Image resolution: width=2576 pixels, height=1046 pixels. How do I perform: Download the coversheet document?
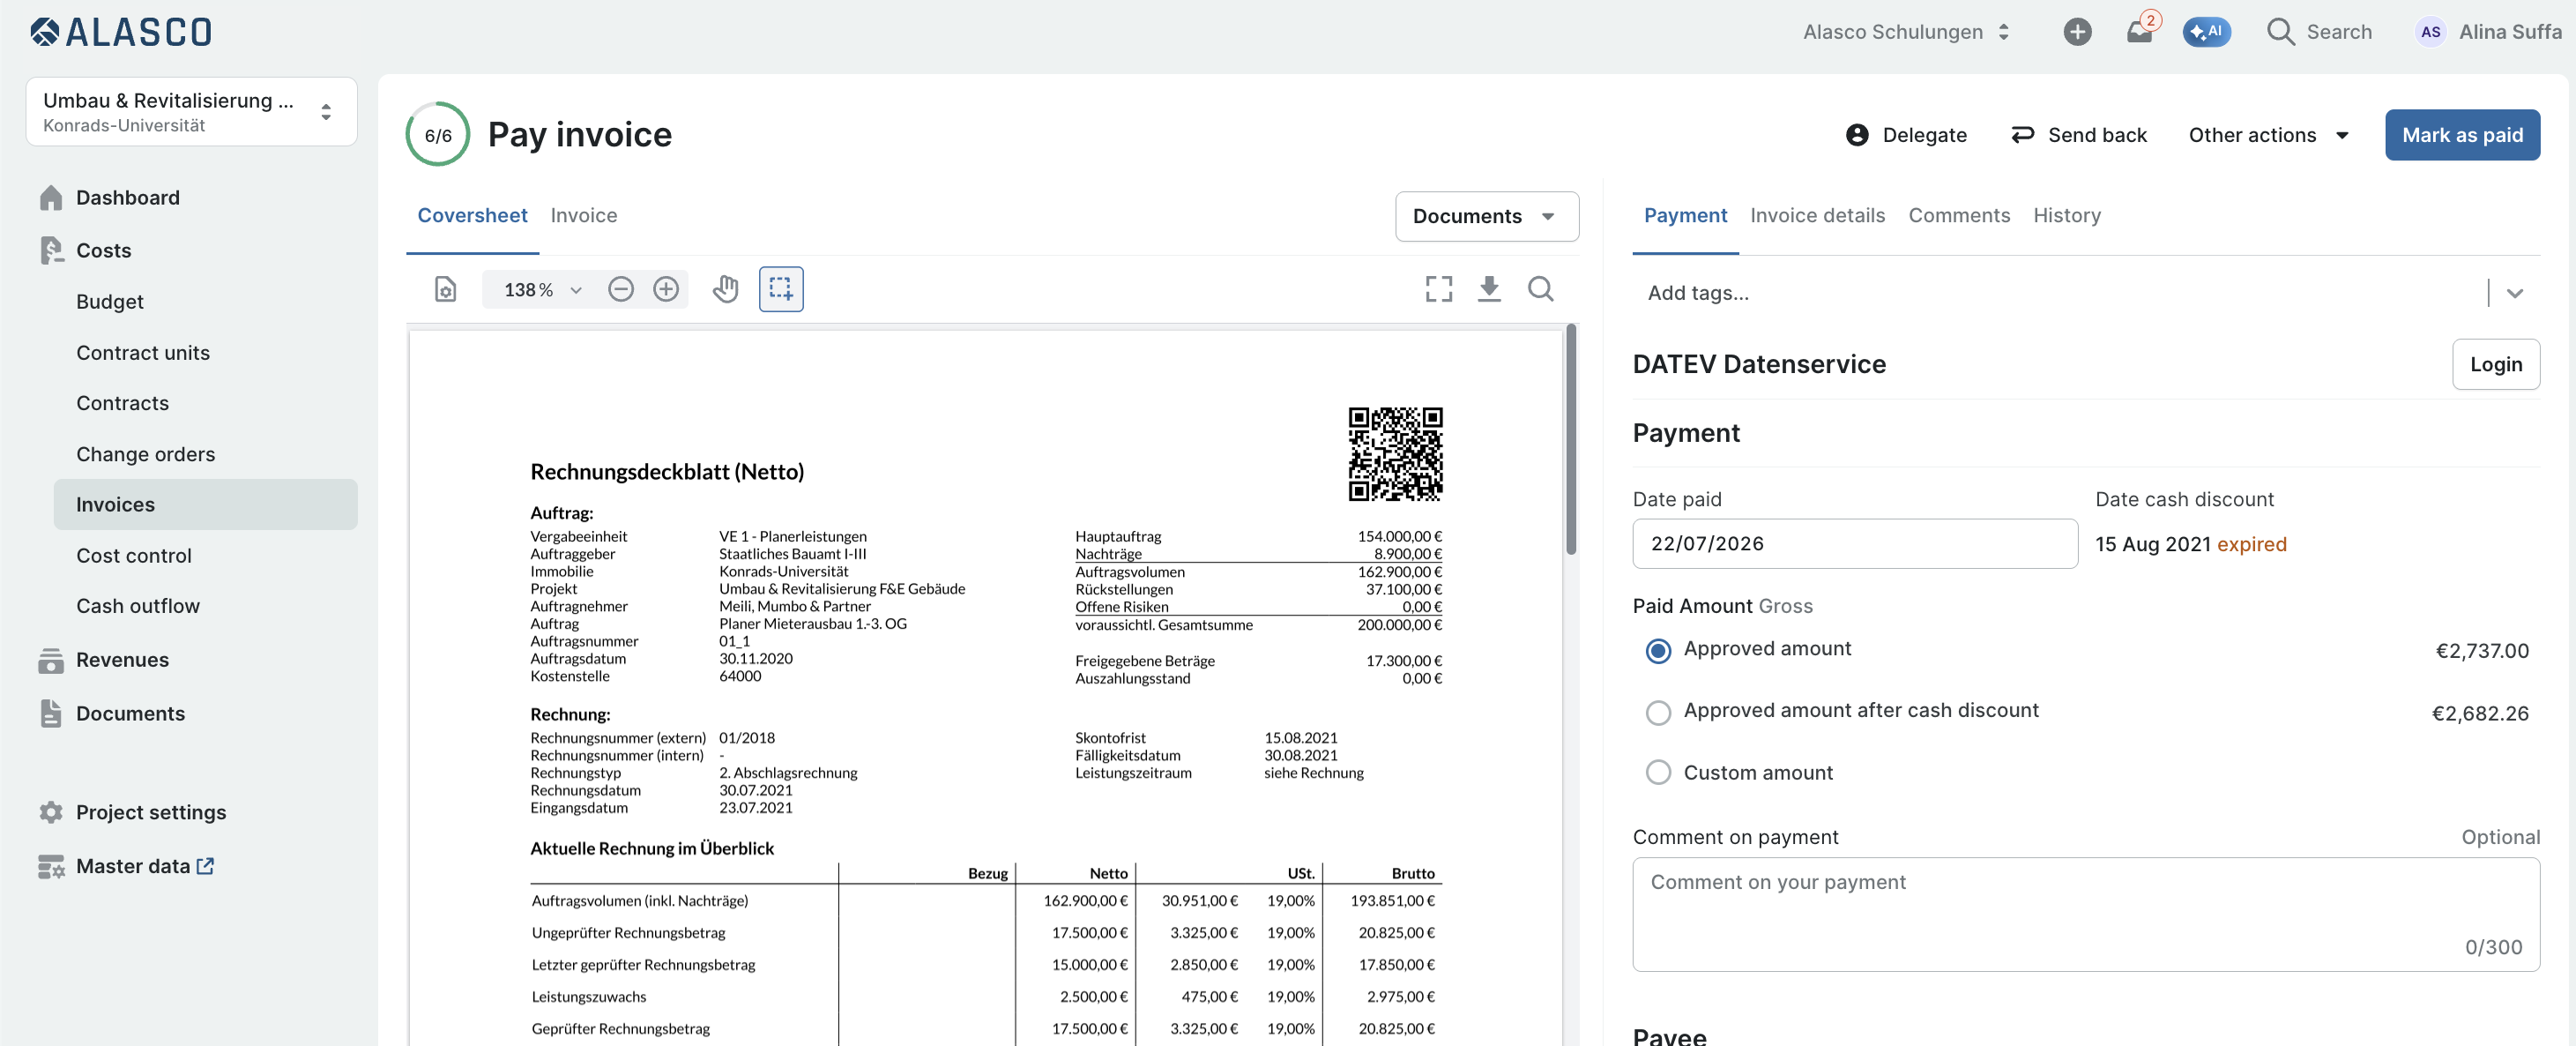click(x=1489, y=290)
